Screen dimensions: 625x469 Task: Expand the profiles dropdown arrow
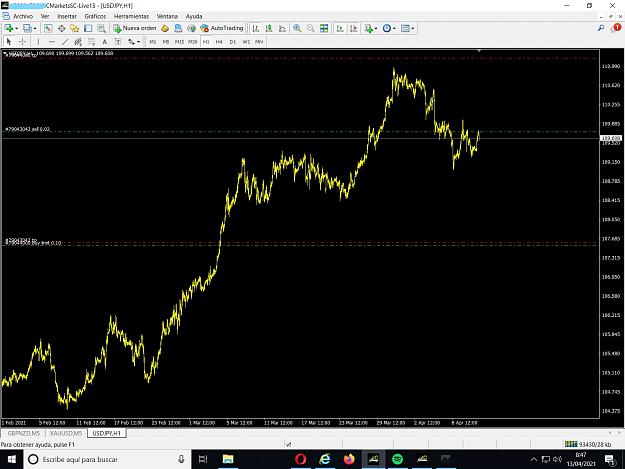35,28
